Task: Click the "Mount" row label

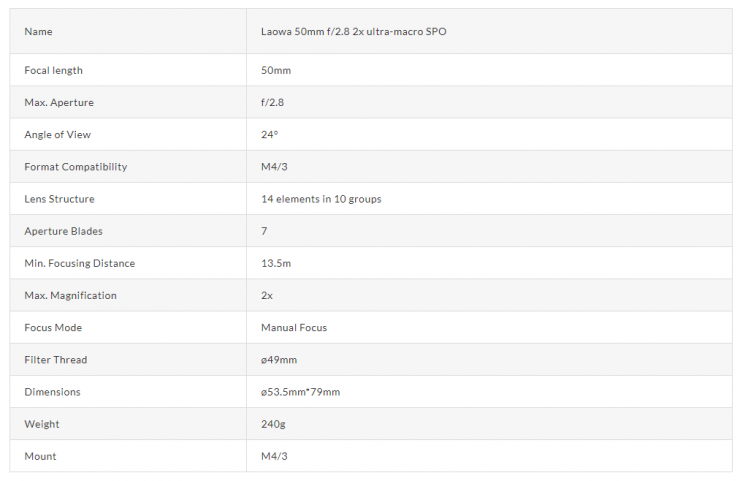Action: coord(40,456)
